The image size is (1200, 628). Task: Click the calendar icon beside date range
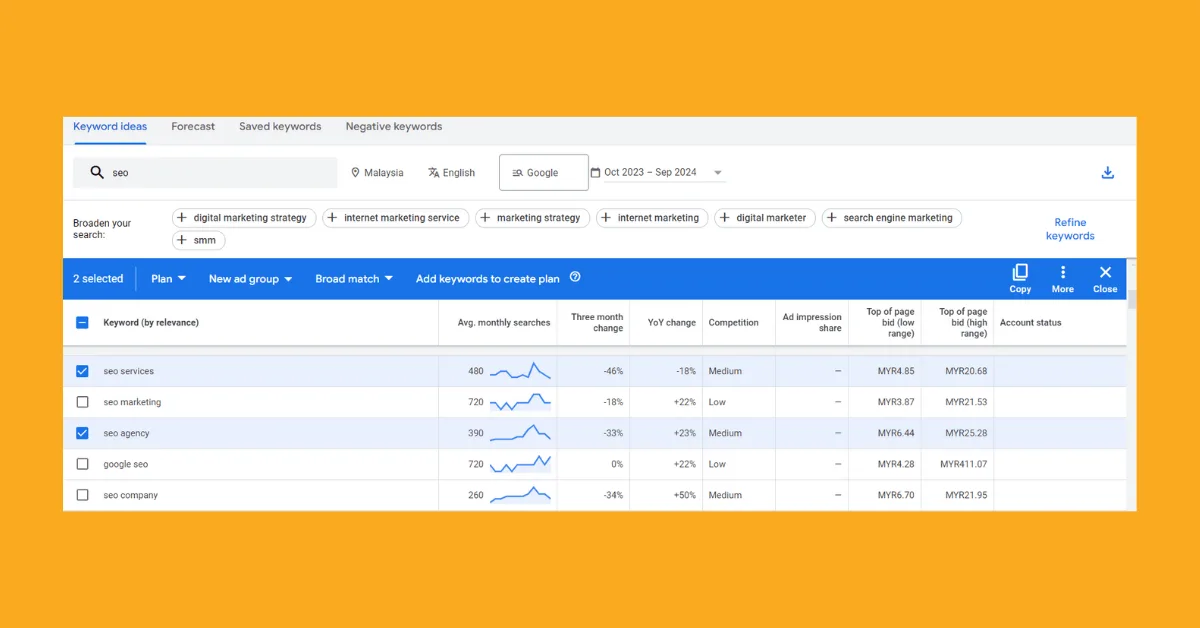click(596, 172)
